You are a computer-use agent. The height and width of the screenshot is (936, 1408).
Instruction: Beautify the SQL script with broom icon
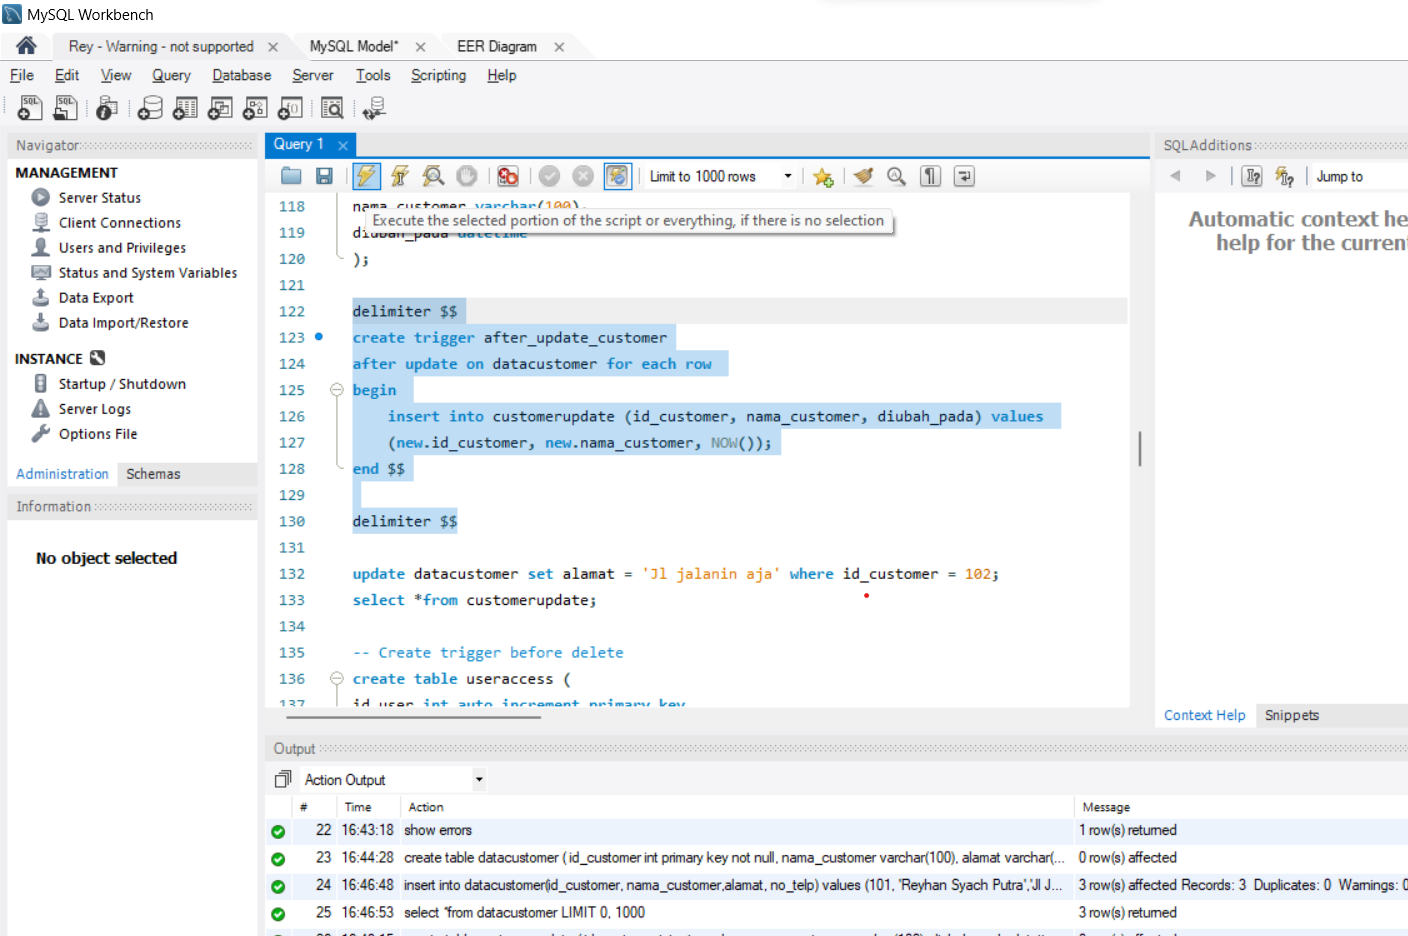(863, 176)
